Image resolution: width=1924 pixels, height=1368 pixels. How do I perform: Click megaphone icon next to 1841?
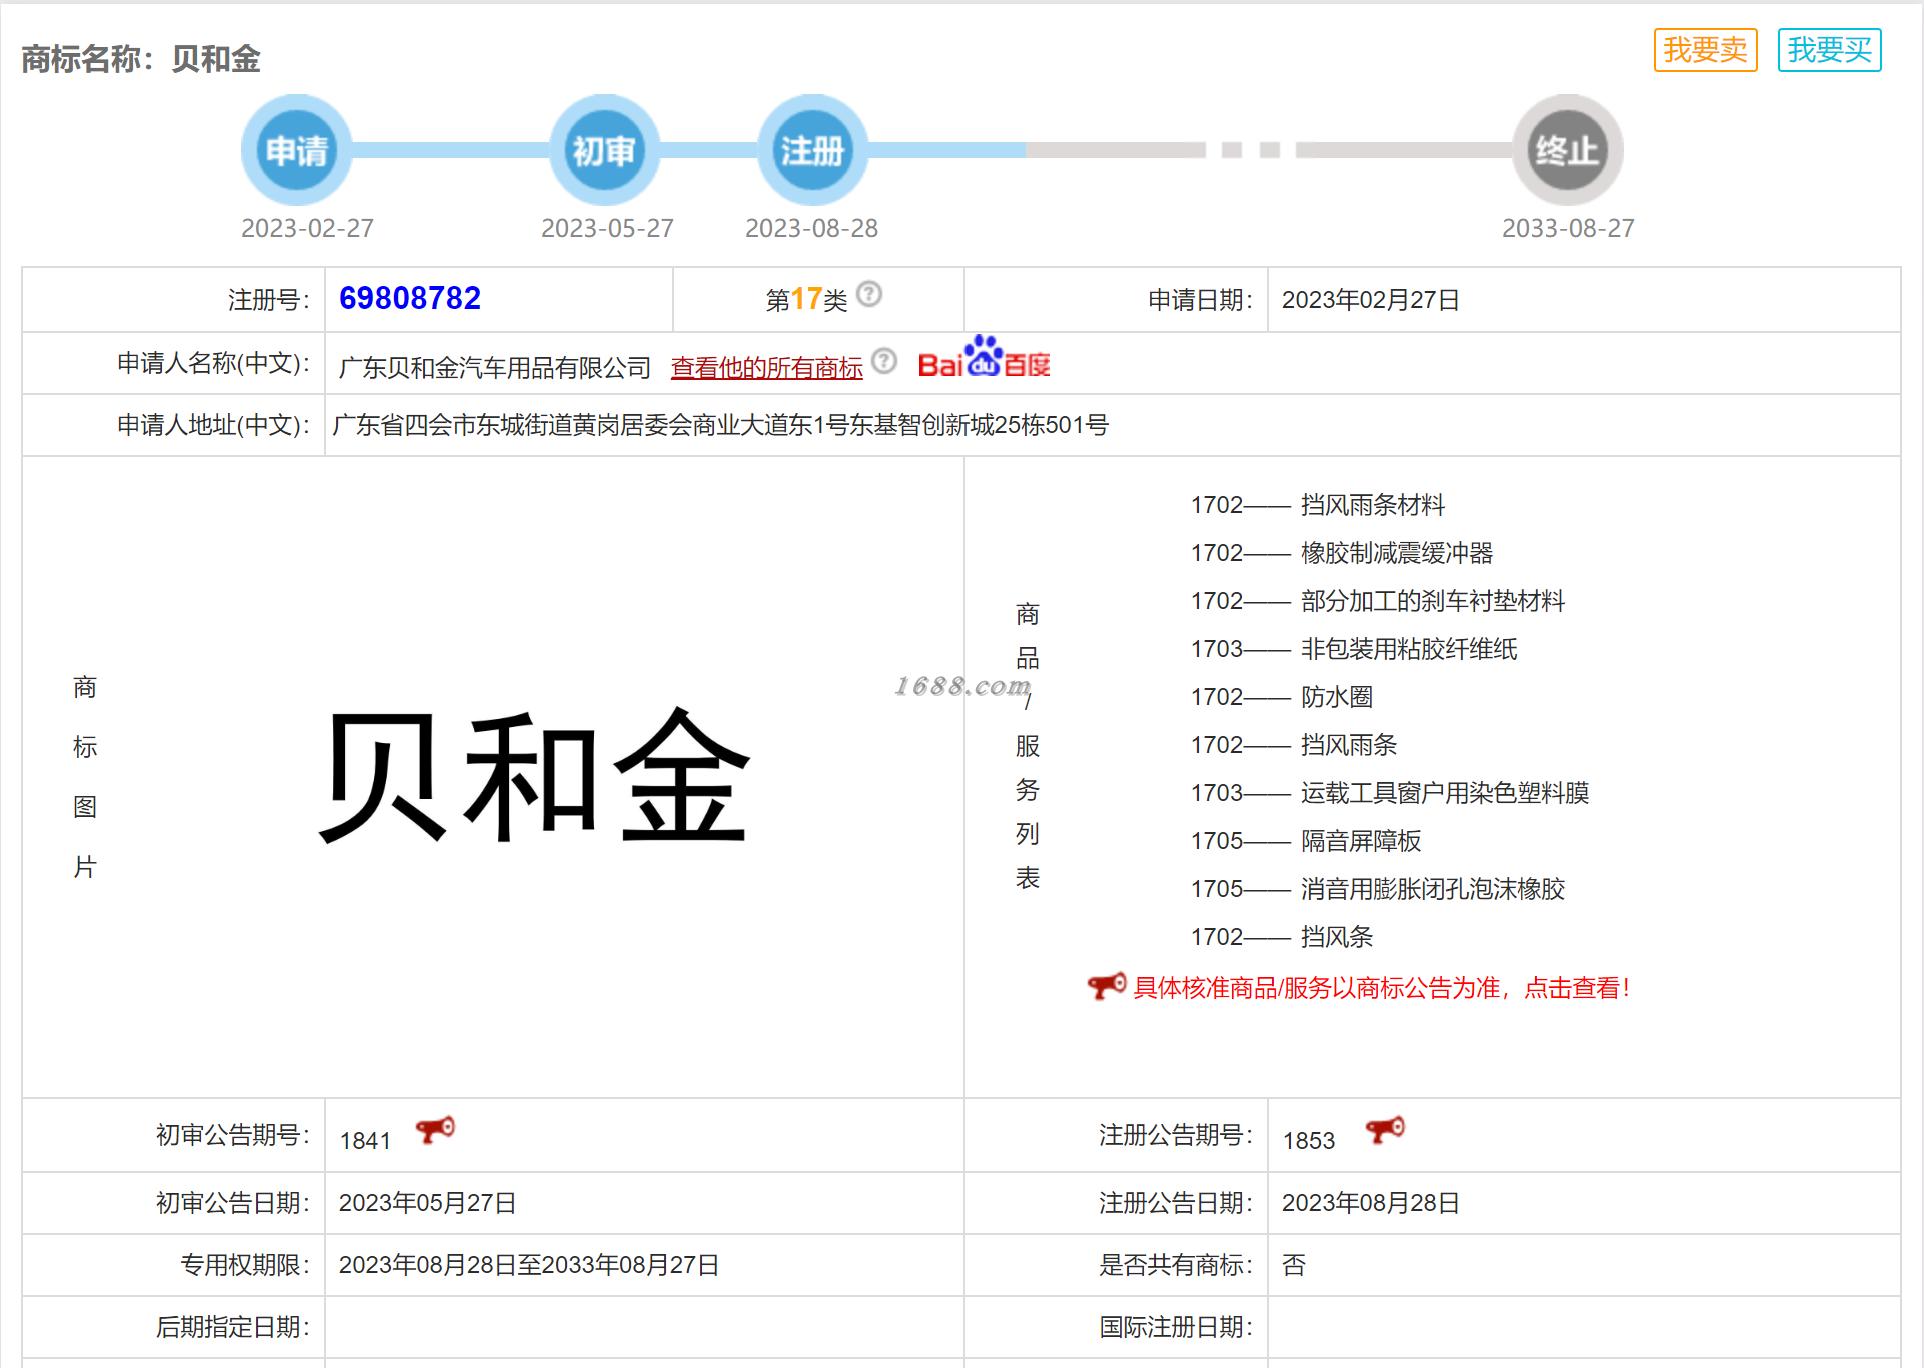click(435, 1131)
